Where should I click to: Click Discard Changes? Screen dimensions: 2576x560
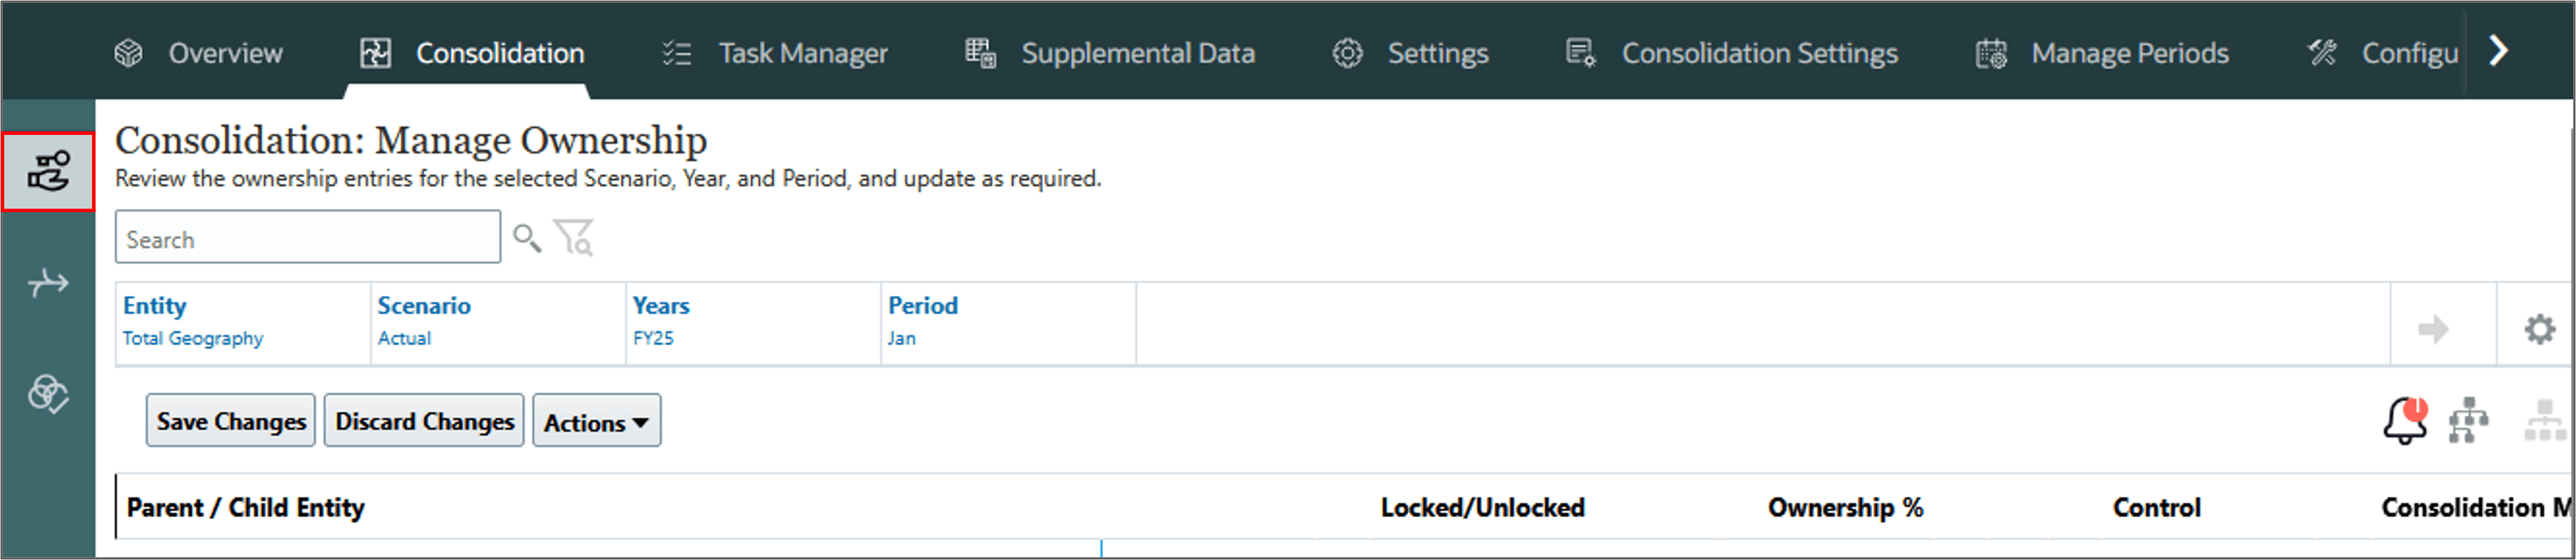423,421
